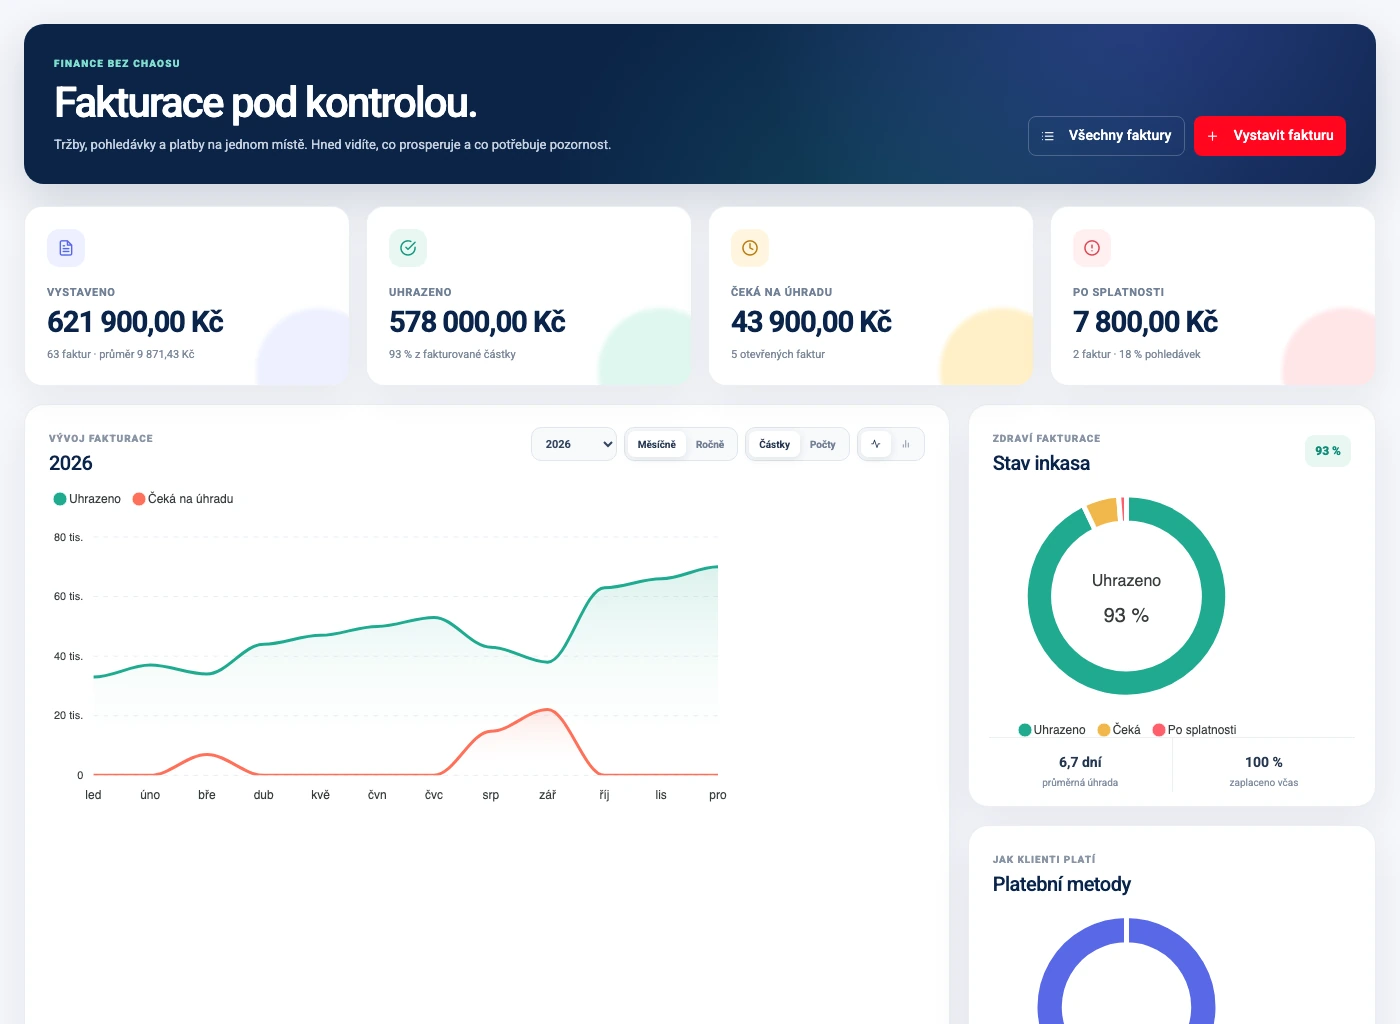
Task: Toggle Po splatnosti in the Stav inkasa legend
Action: coord(1195,730)
